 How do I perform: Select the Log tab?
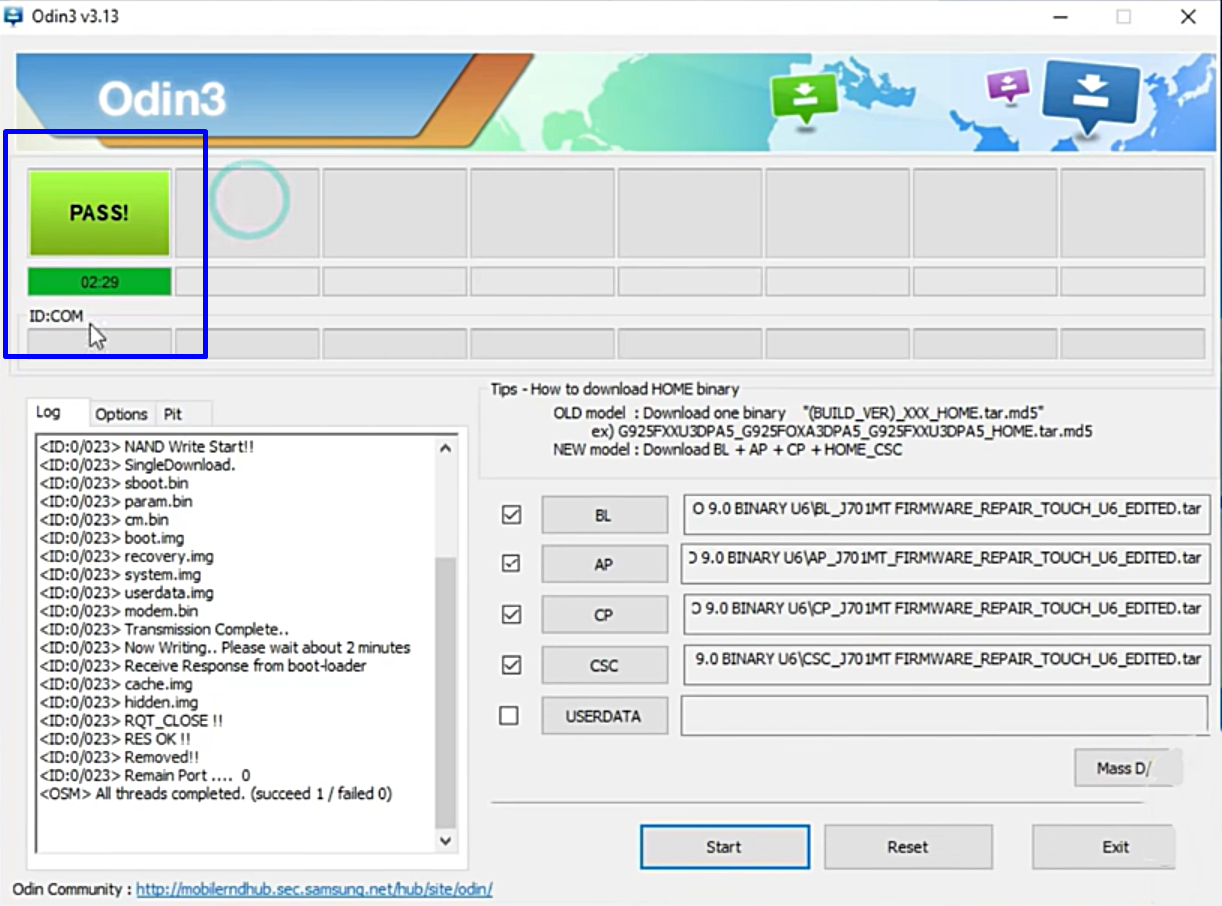[x=48, y=412]
